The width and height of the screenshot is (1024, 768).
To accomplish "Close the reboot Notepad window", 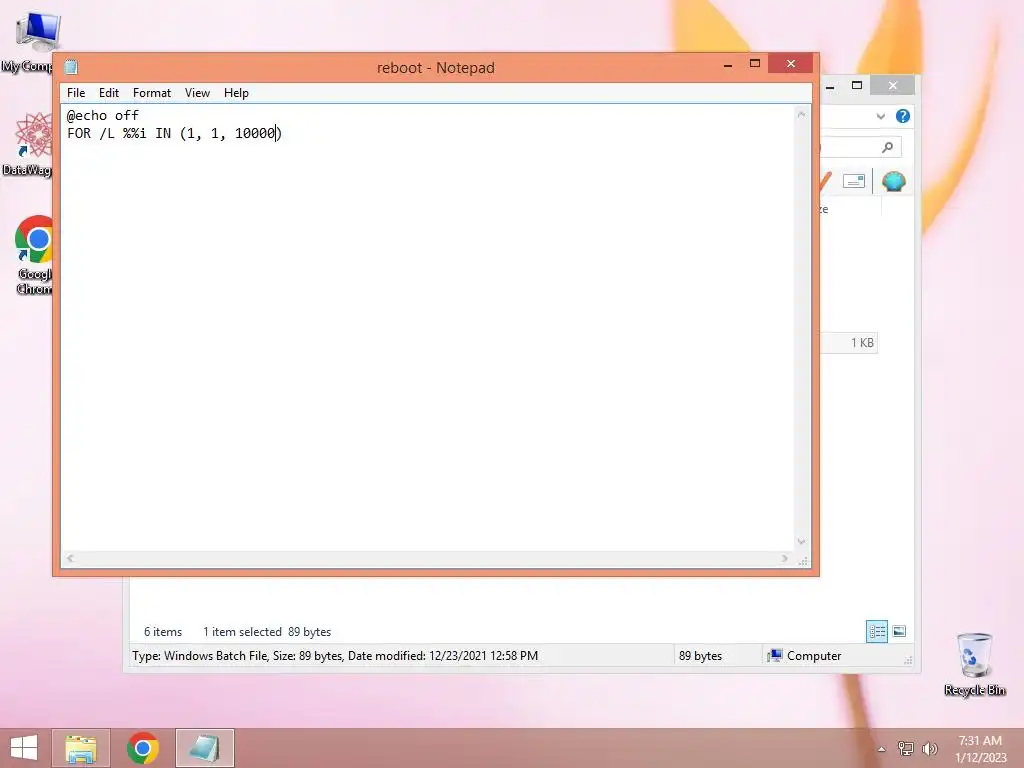I will [x=791, y=64].
